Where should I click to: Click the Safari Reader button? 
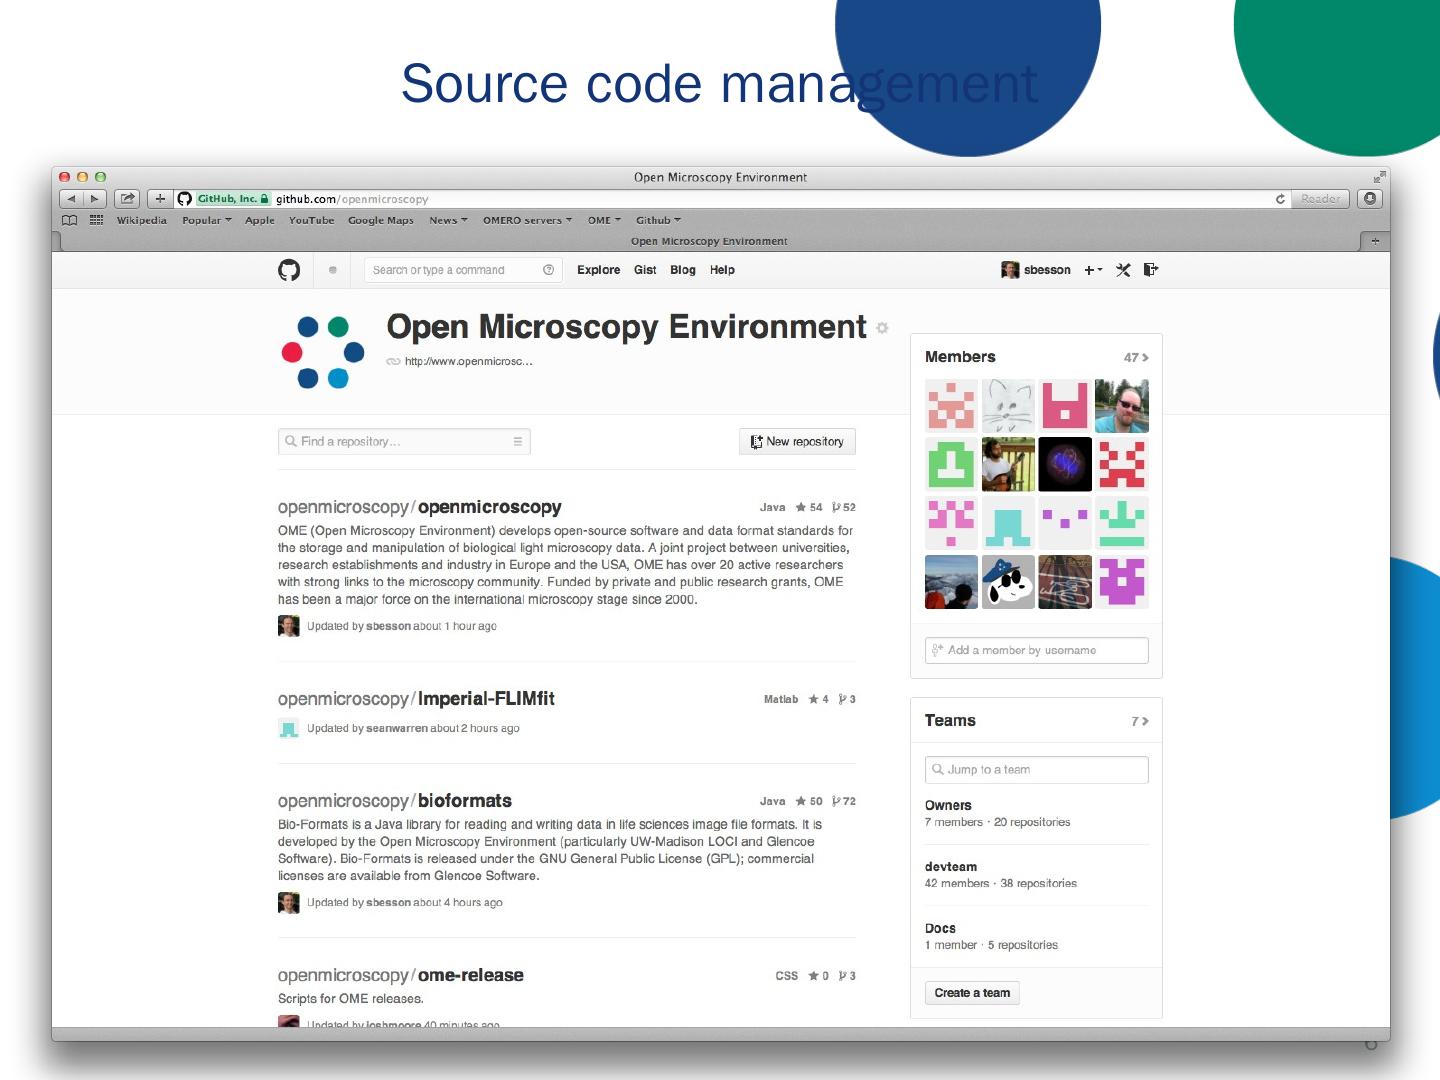[1320, 199]
